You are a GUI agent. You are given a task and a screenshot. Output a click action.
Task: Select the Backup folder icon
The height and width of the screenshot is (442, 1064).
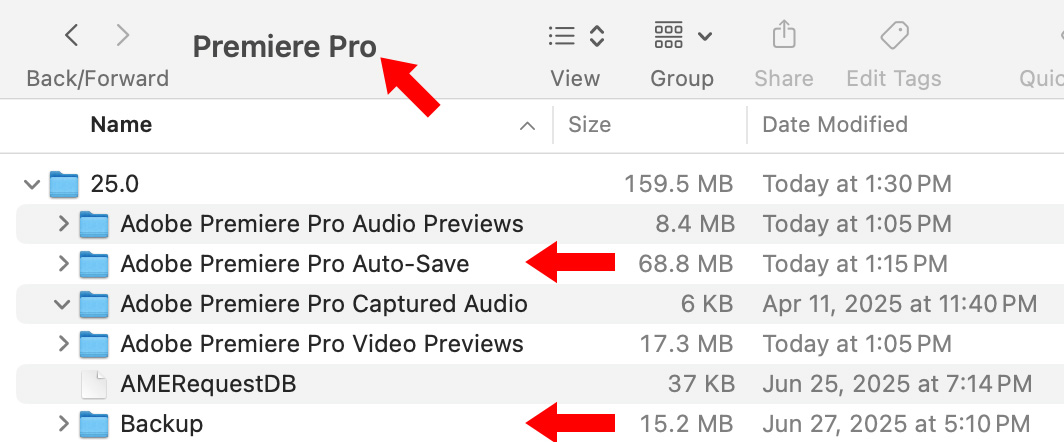coord(94,424)
